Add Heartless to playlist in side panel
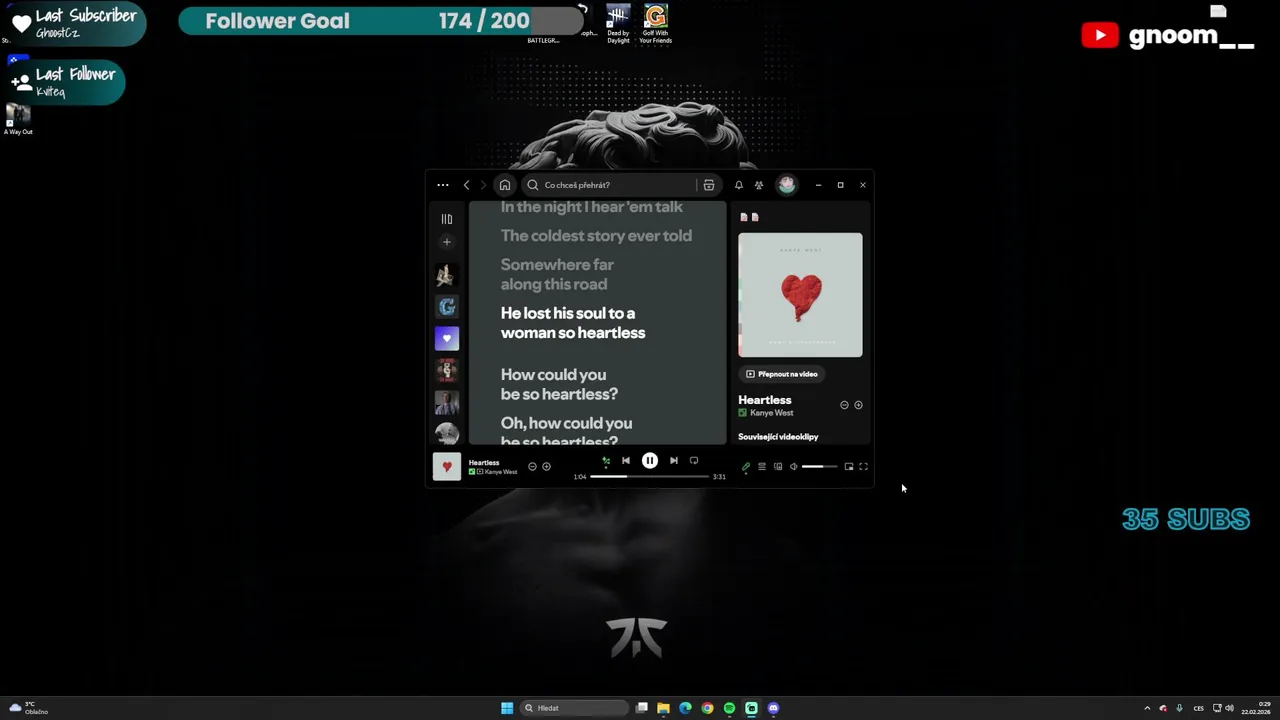This screenshot has height=720, width=1280. tap(858, 405)
